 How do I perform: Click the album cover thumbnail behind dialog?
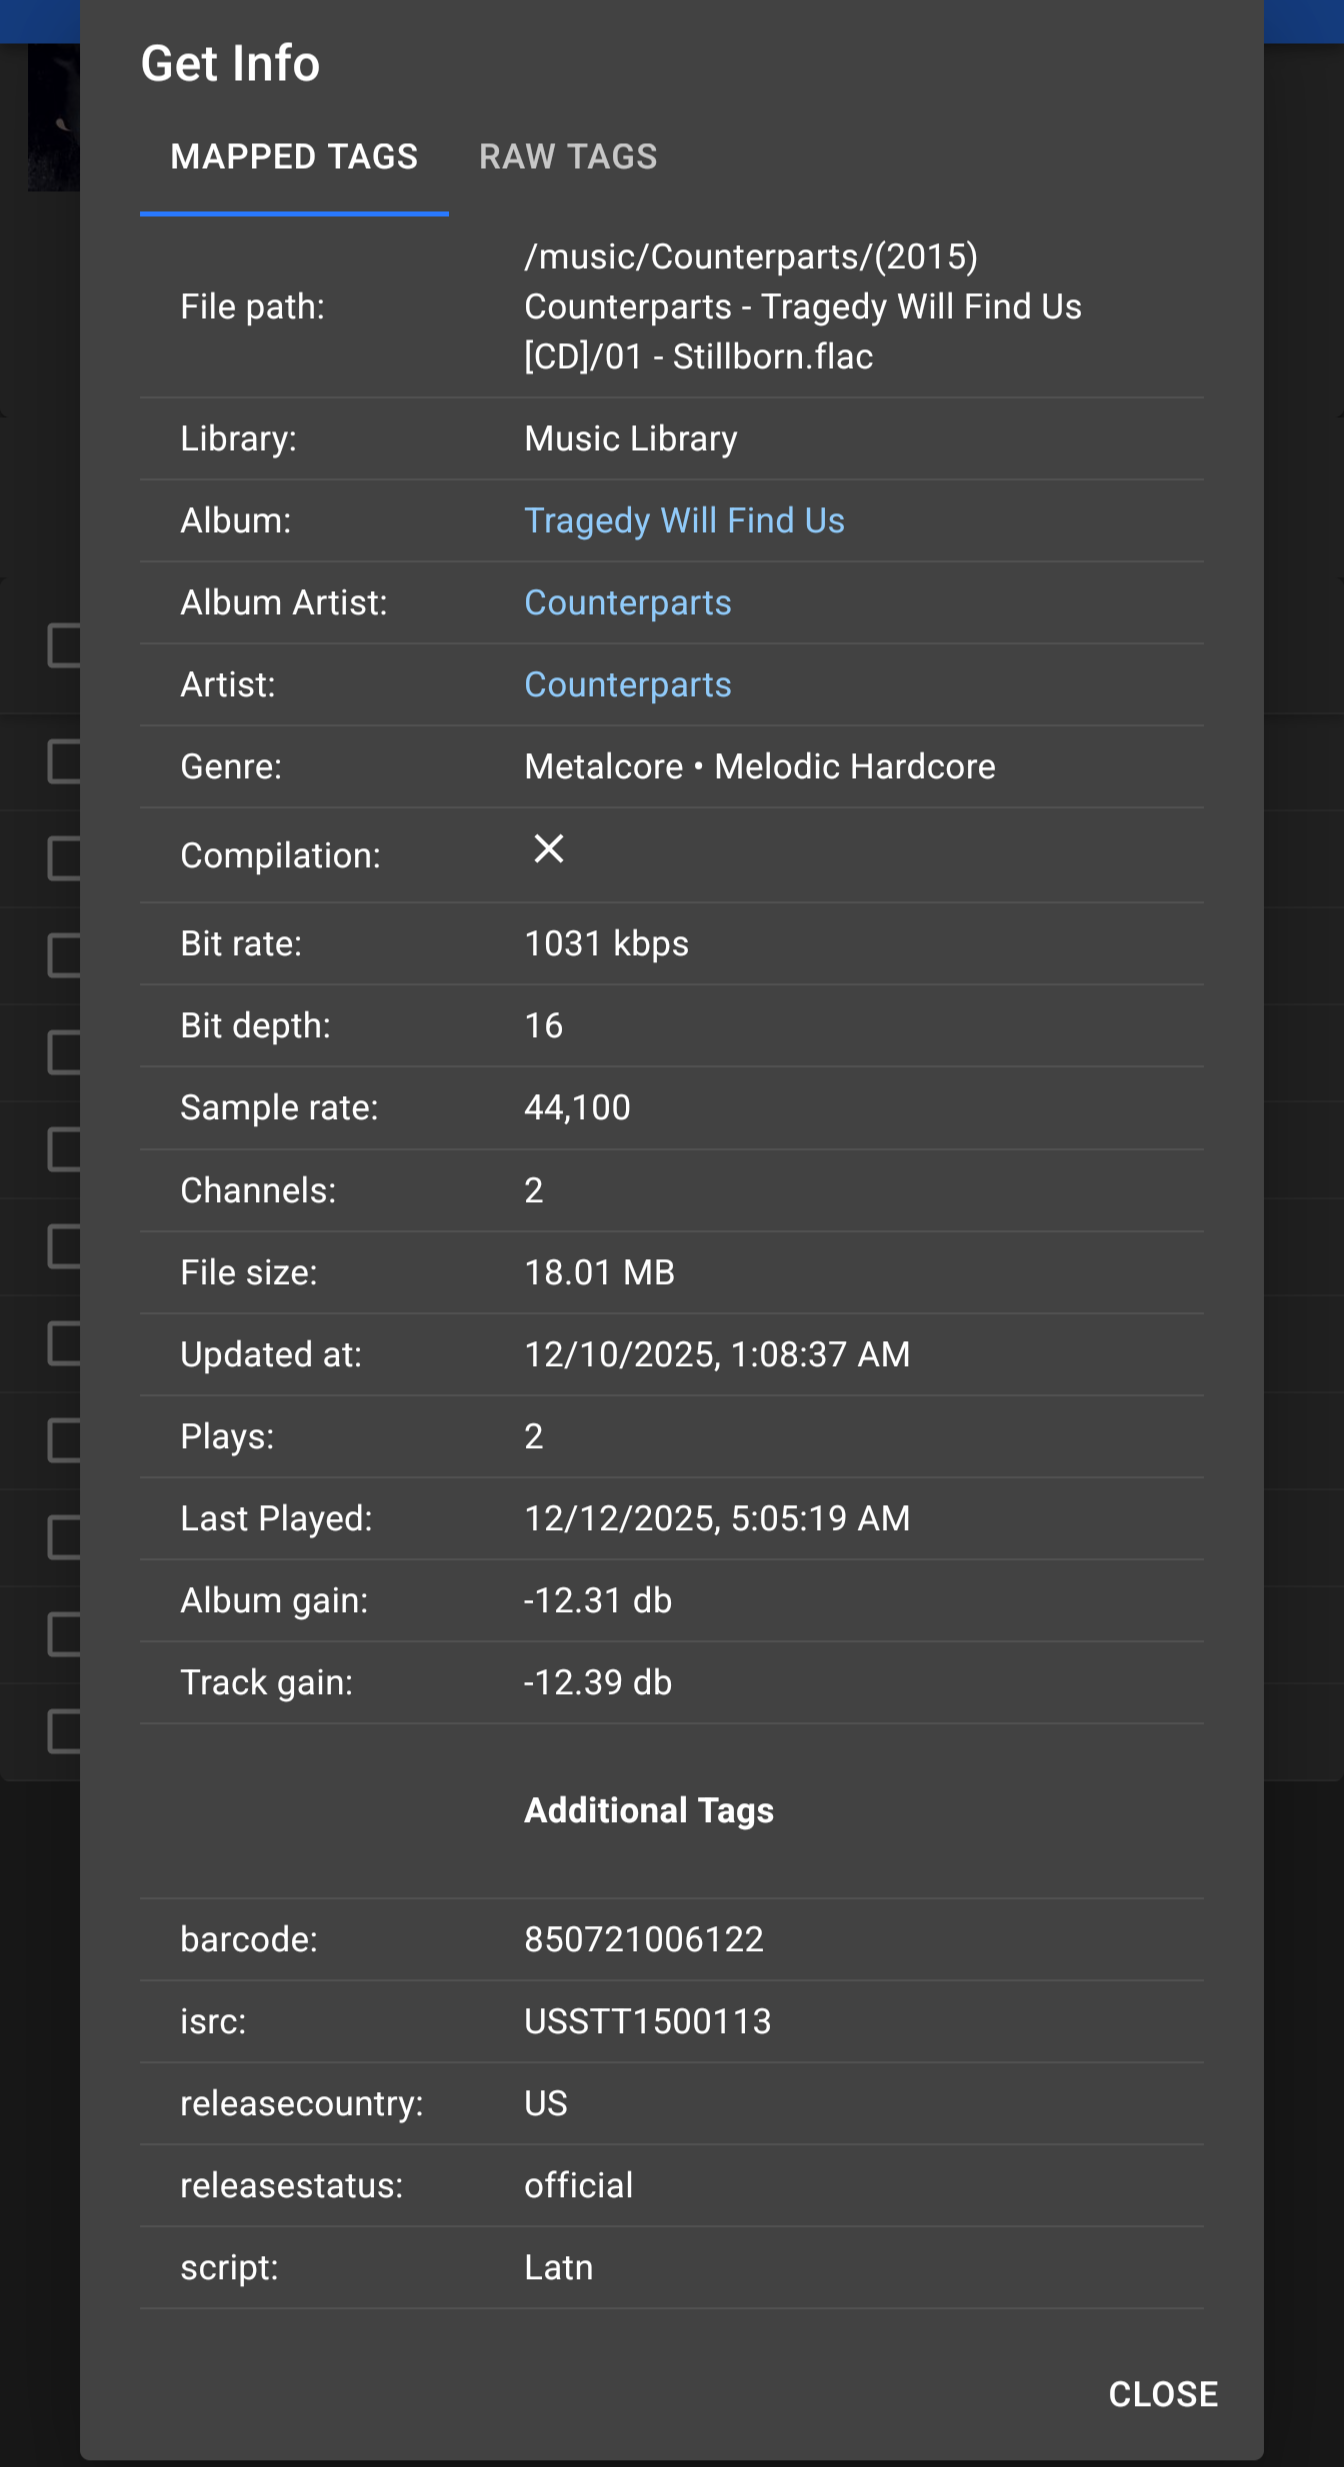pos(53,120)
